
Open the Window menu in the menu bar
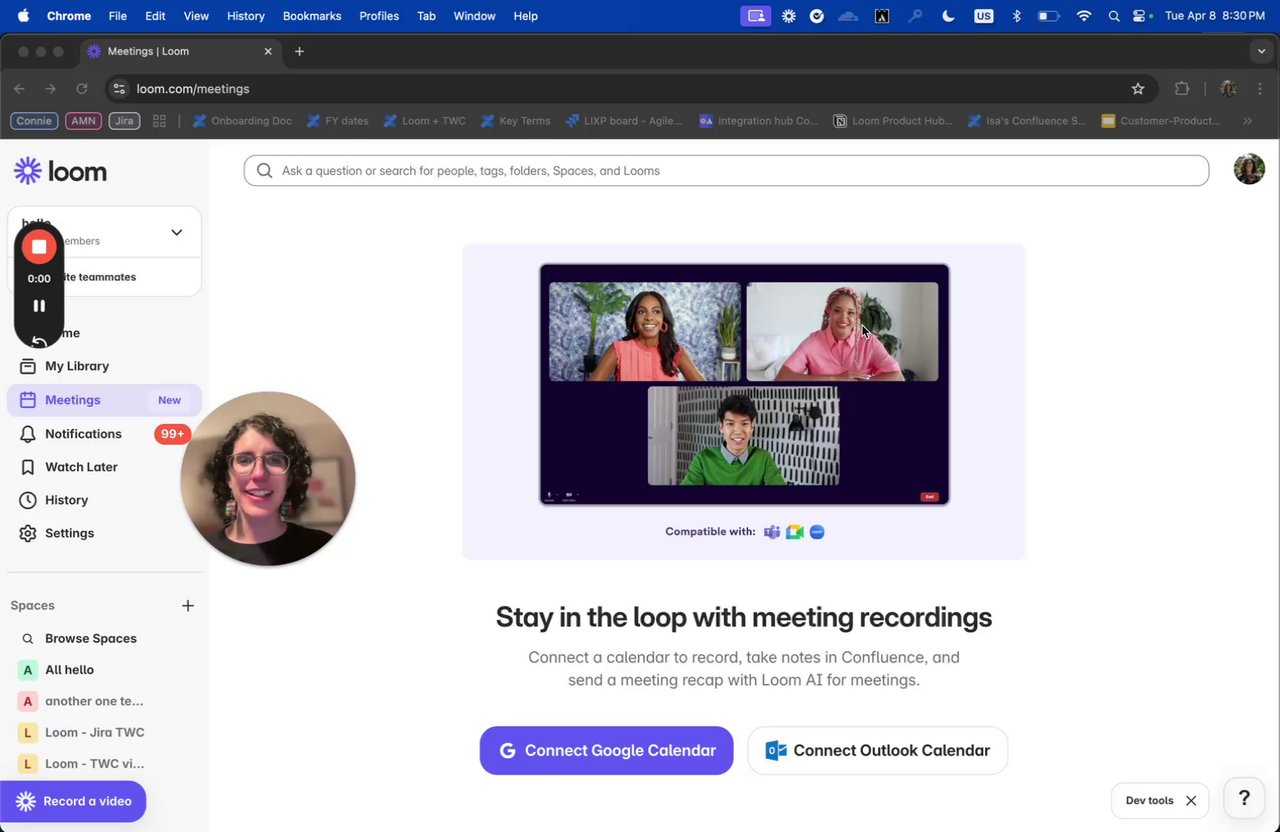pyautogui.click(x=474, y=16)
